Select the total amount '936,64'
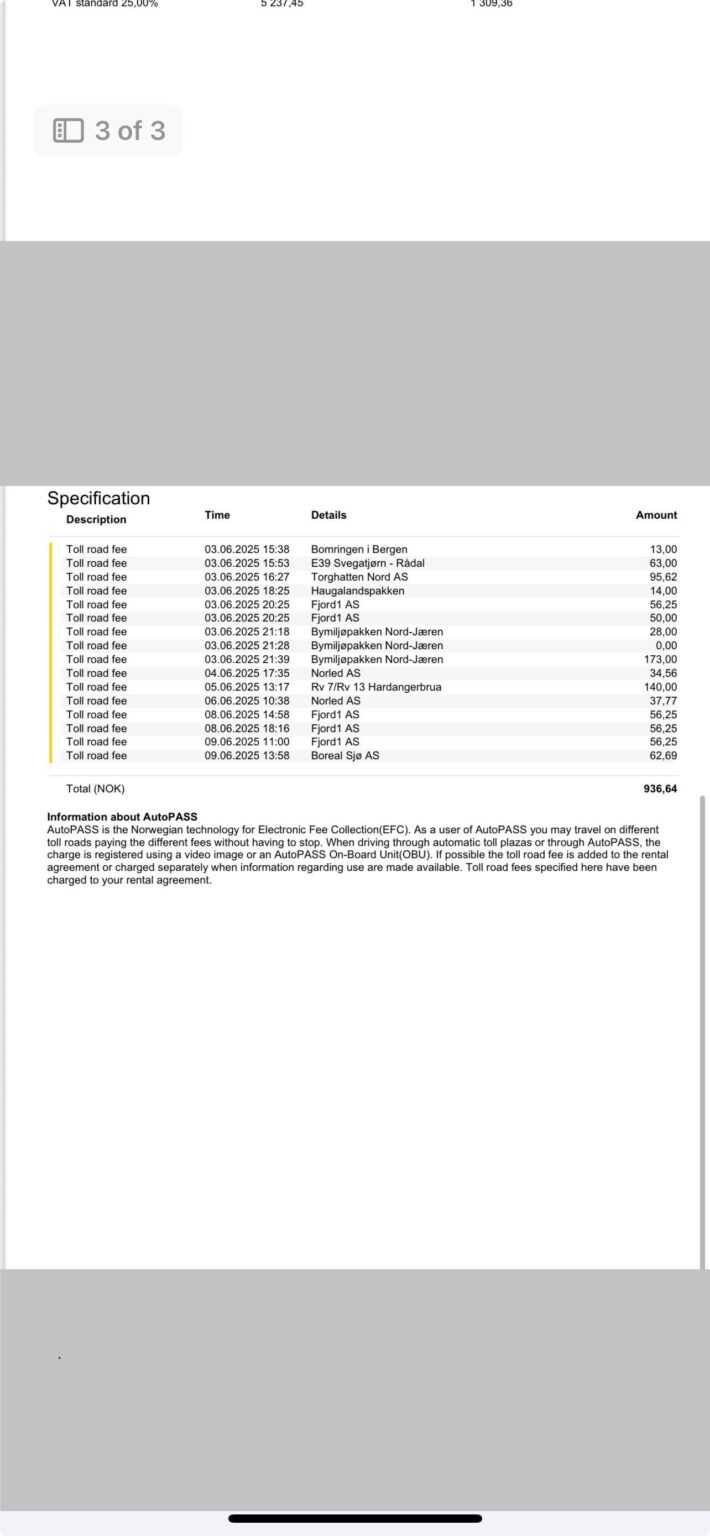The width and height of the screenshot is (710, 1536). tap(660, 789)
